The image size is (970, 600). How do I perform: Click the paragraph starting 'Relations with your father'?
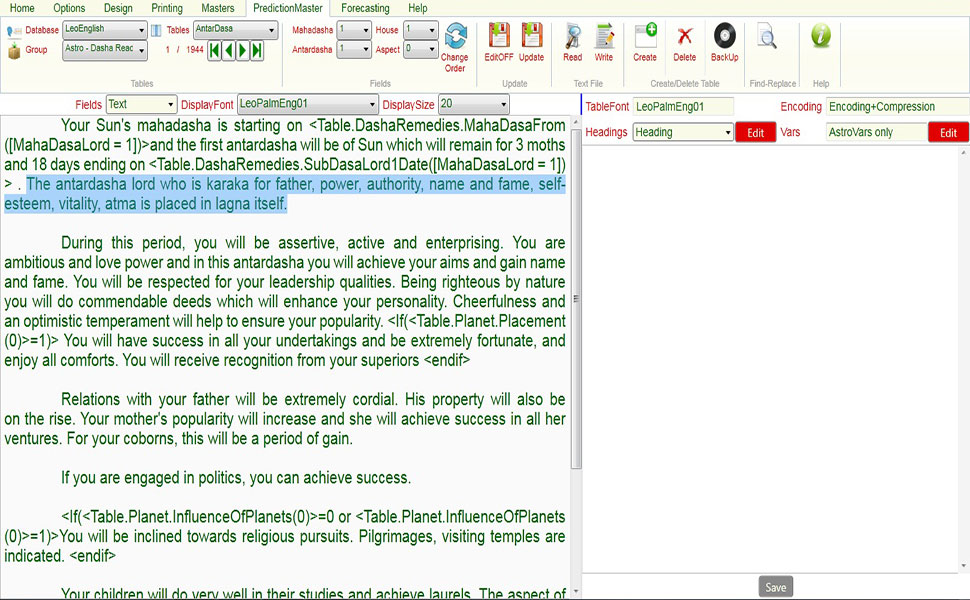click(285, 419)
